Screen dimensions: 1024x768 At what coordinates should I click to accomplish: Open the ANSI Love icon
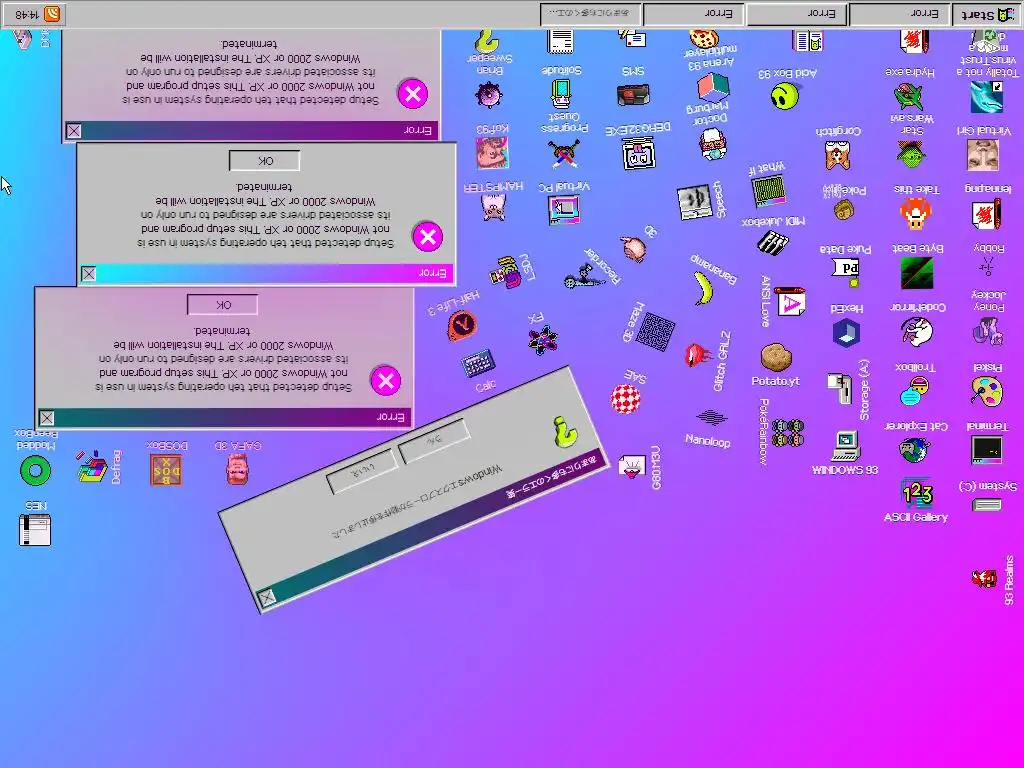click(x=790, y=302)
